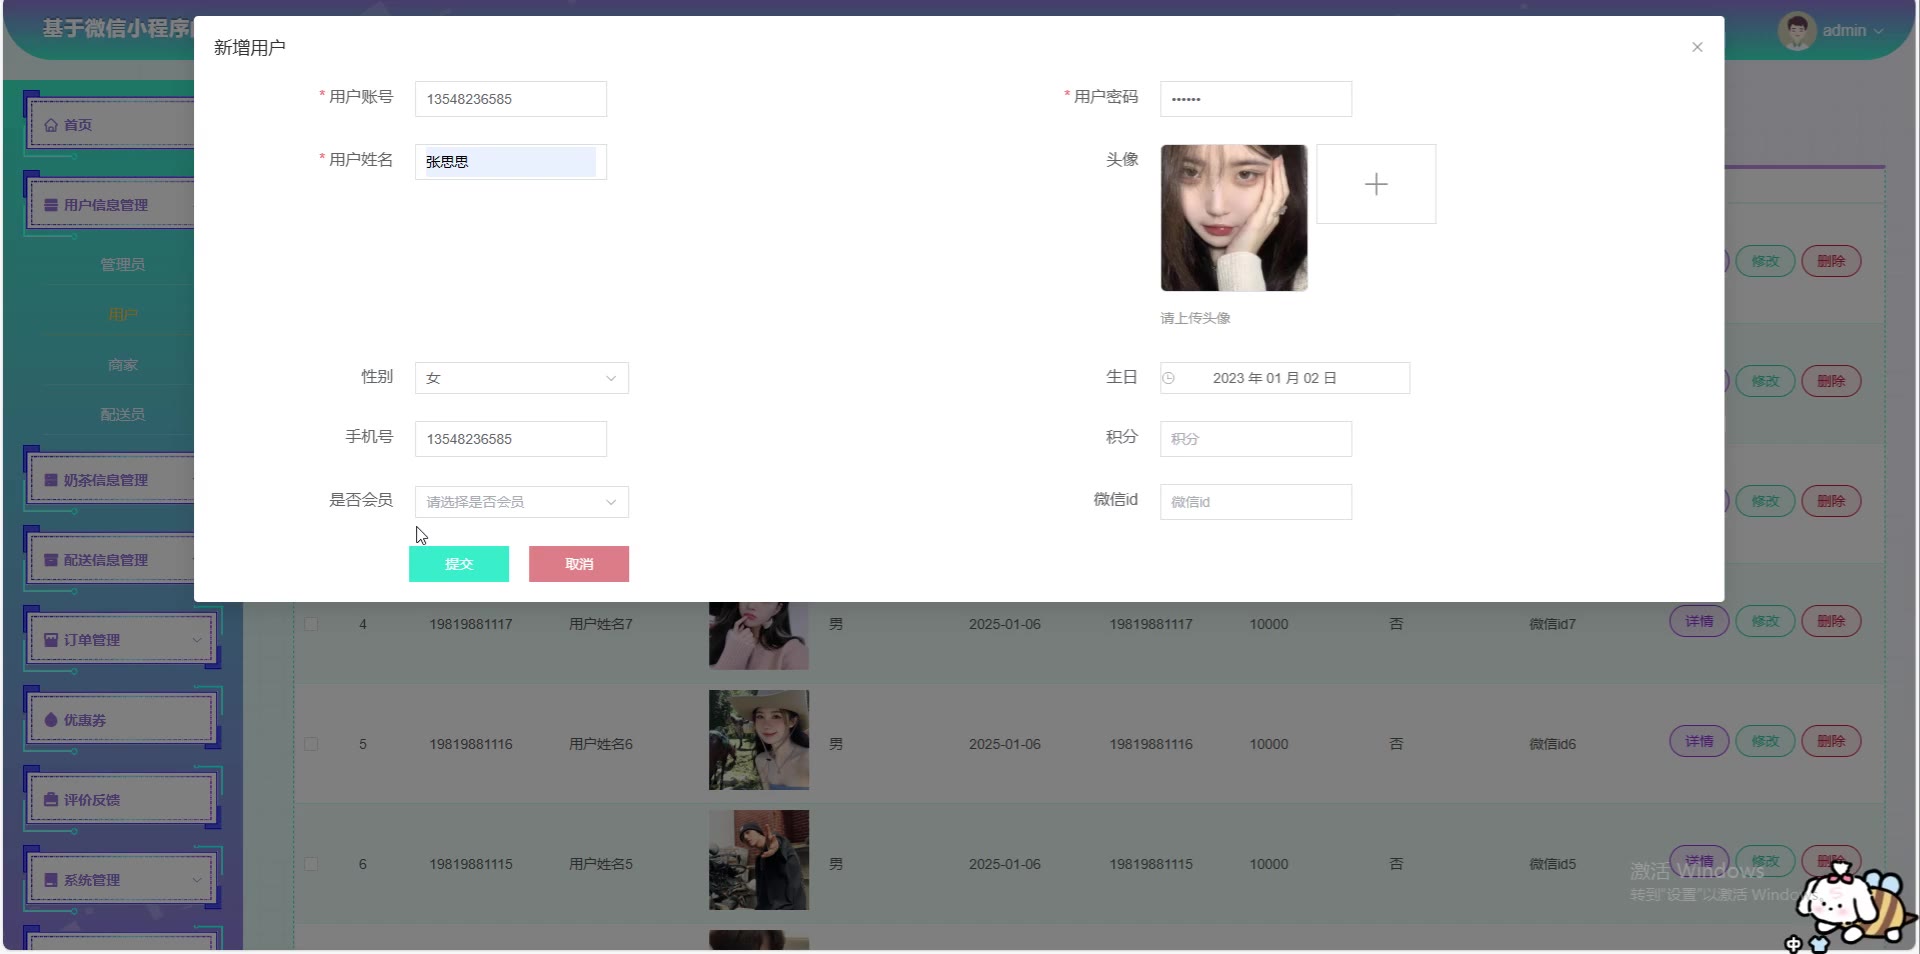1920x954 pixels.
Task: Focus the 用户密码 password field
Action: click(x=1256, y=99)
